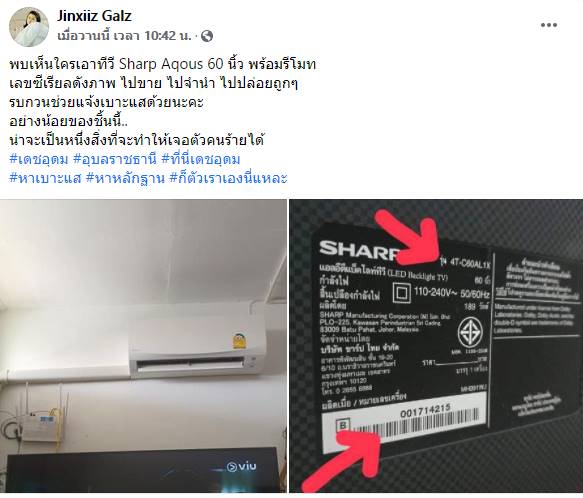
Task: Click the viu logo on the TV screen
Action: pyautogui.click(x=242, y=466)
